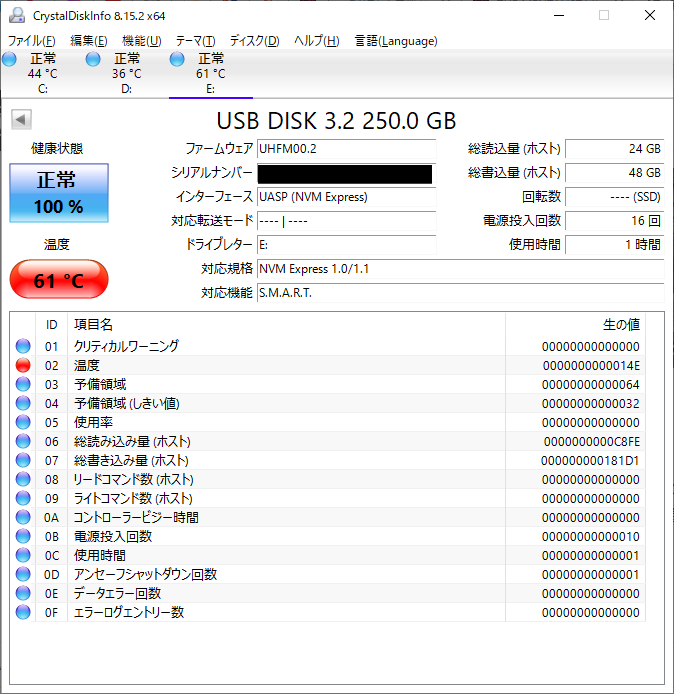The width and height of the screenshot is (674, 694).
Task: Click the 項目名 column header
Action: click(x=286, y=325)
